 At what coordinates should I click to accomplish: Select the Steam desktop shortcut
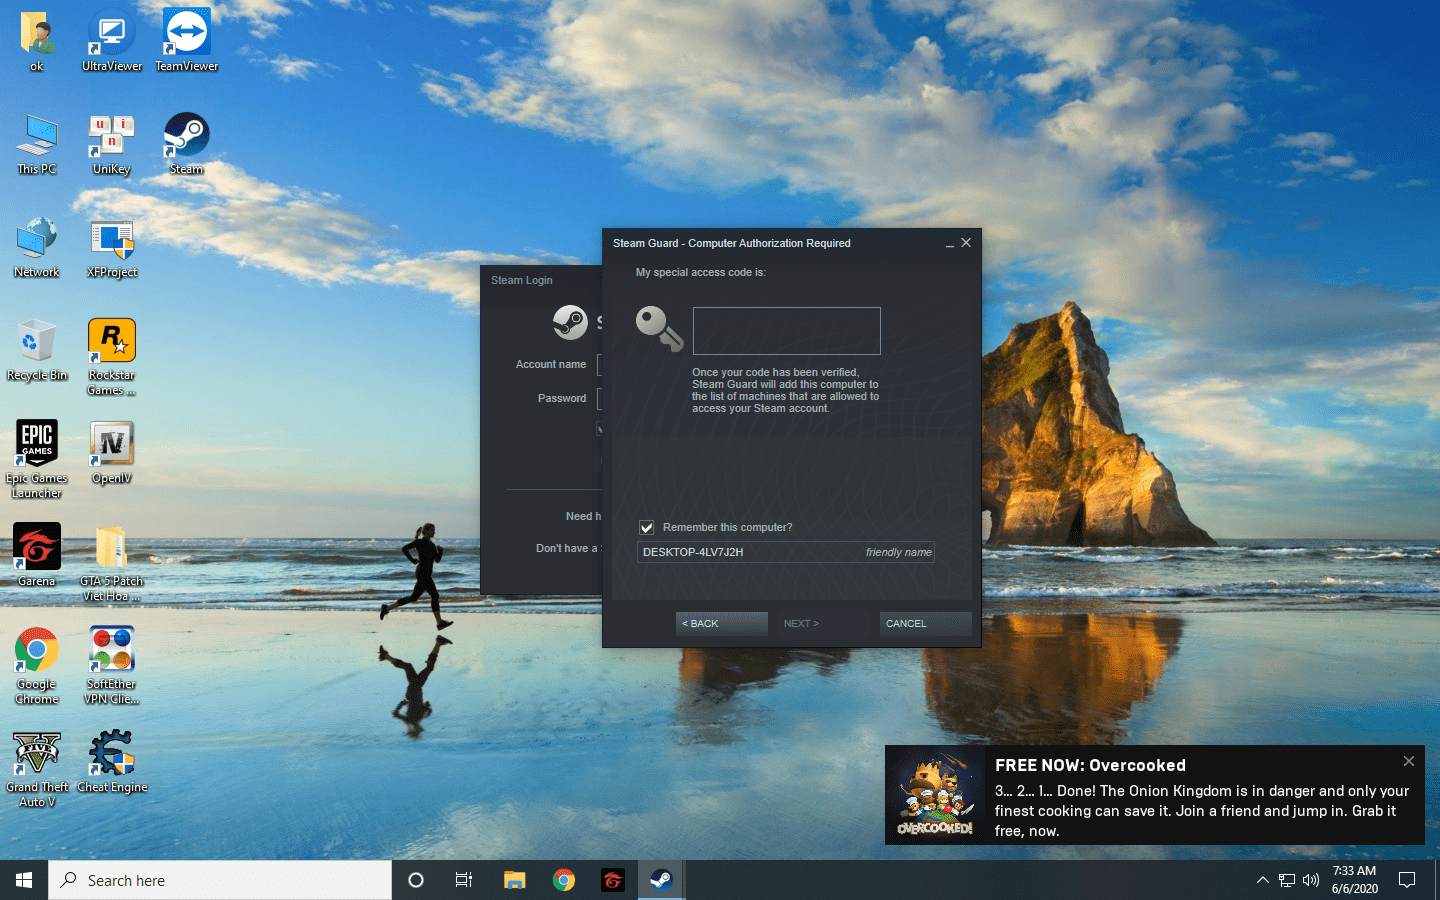pyautogui.click(x=186, y=145)
